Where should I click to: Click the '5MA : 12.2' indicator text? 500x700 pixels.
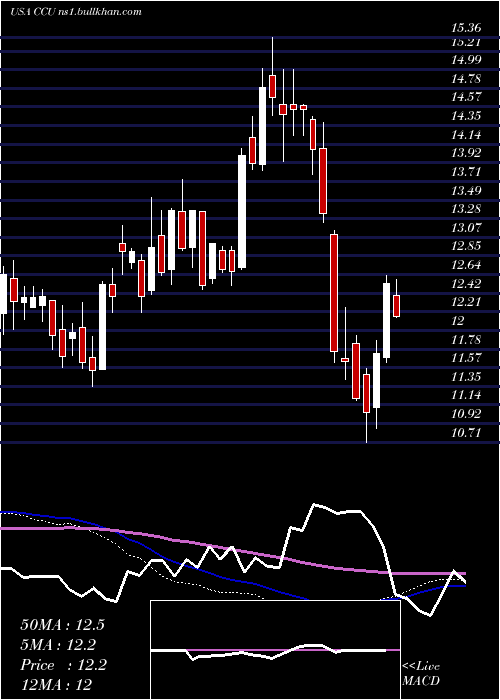pyautogui.click(x=58, y=645)
